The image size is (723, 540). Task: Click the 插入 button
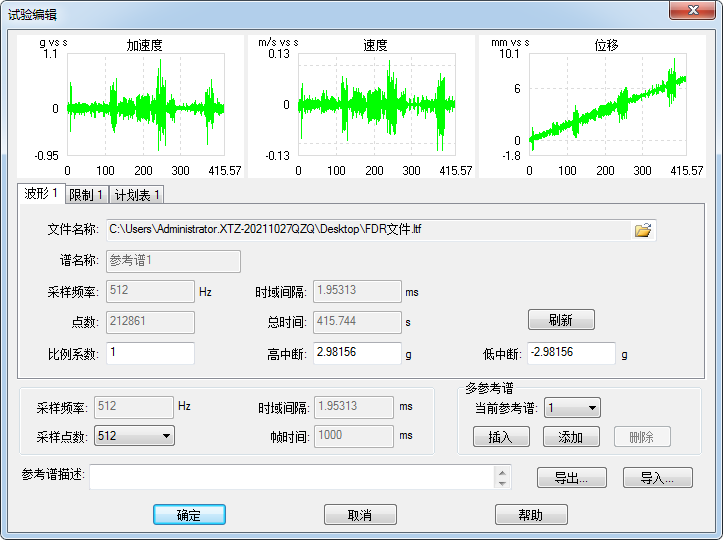tap(500, 437)
